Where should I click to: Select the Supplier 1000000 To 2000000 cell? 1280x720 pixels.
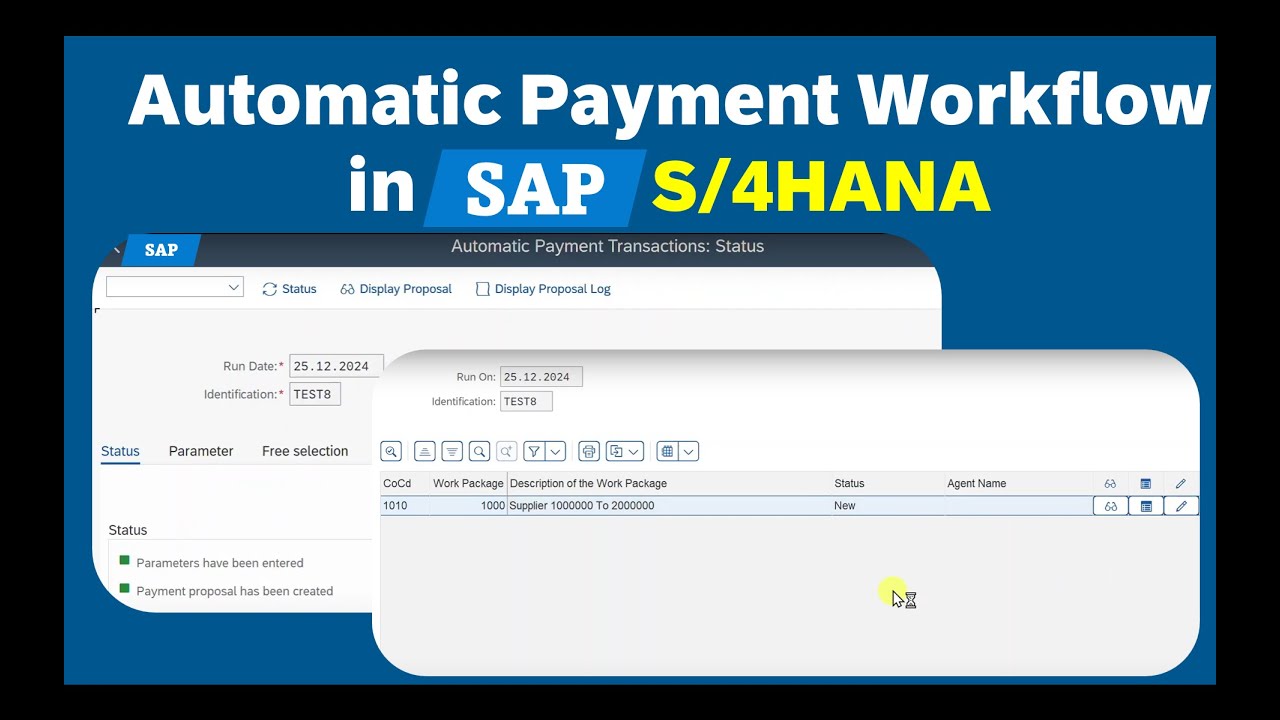click(x=670, y=506)
